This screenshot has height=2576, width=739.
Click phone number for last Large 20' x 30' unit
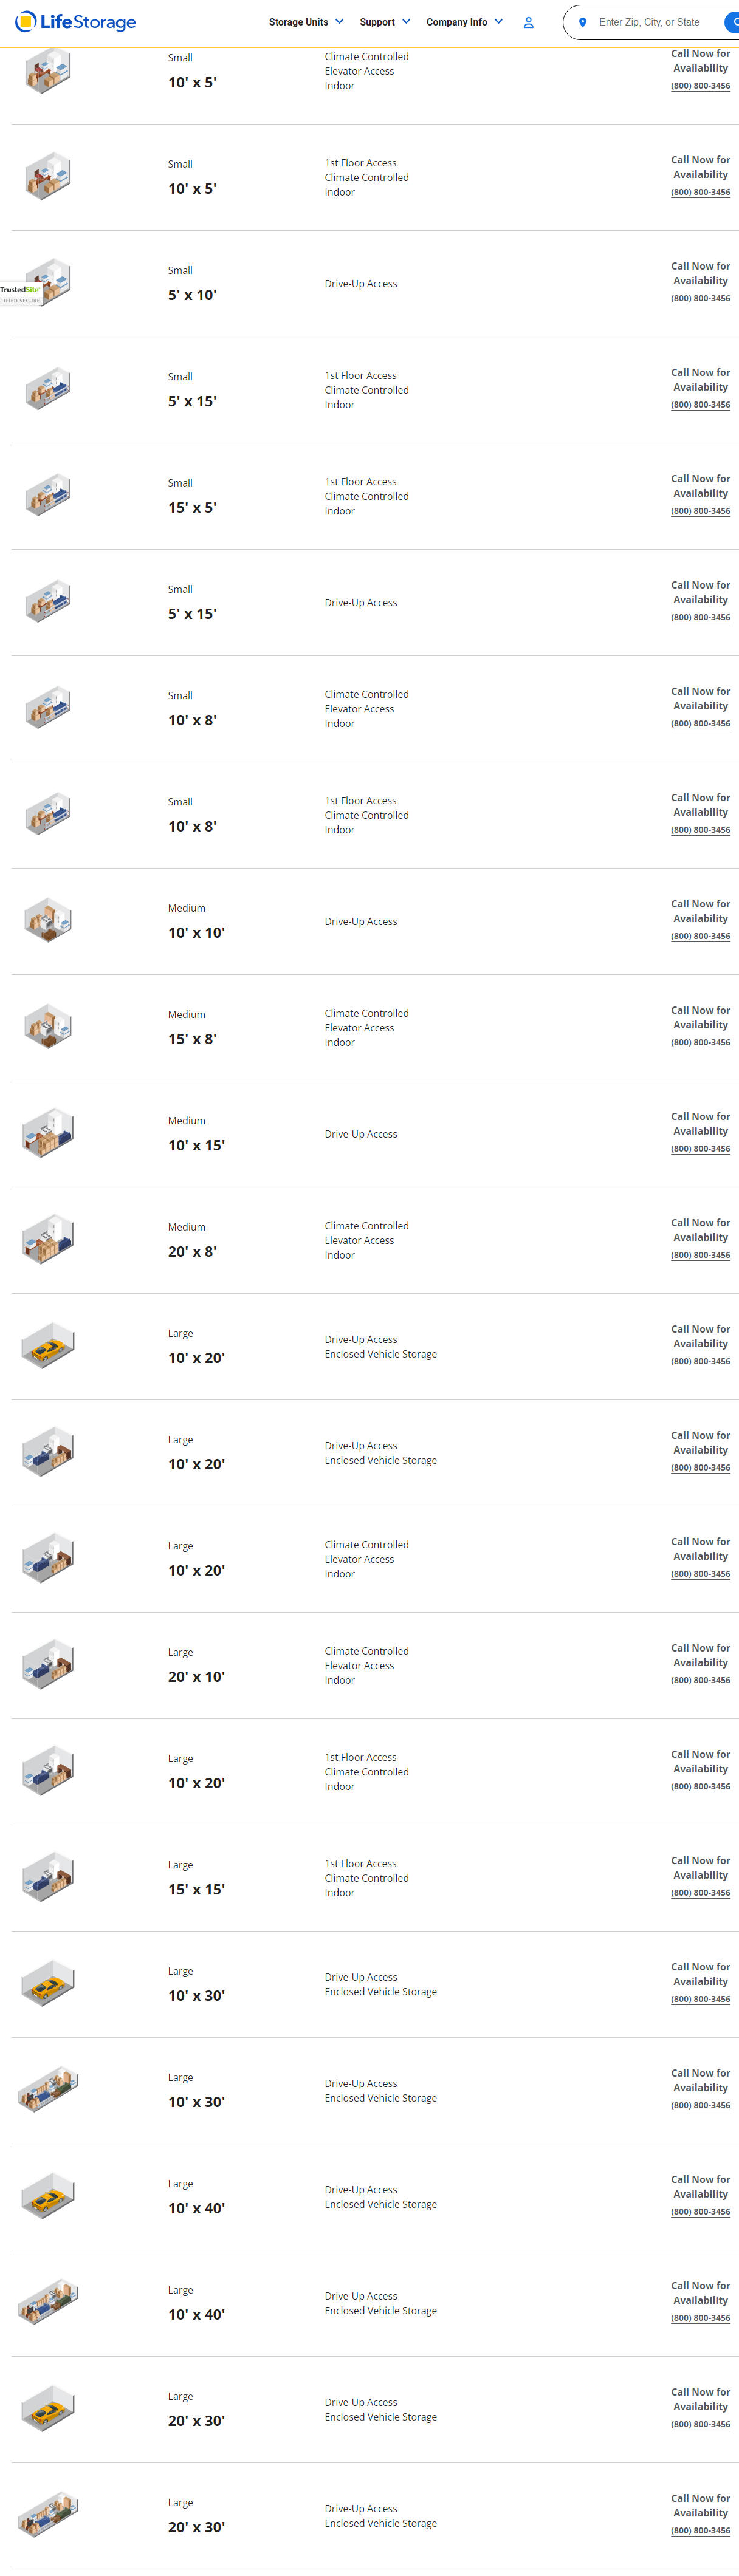click(700, 2531)
